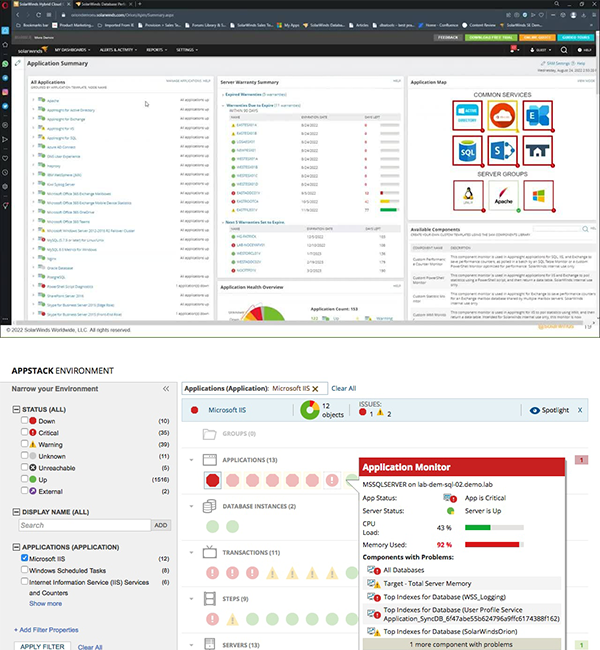Screen dimensions: 600x650
Task: Click the 12 objects status pie chart
Action: [x=309, y=410]
